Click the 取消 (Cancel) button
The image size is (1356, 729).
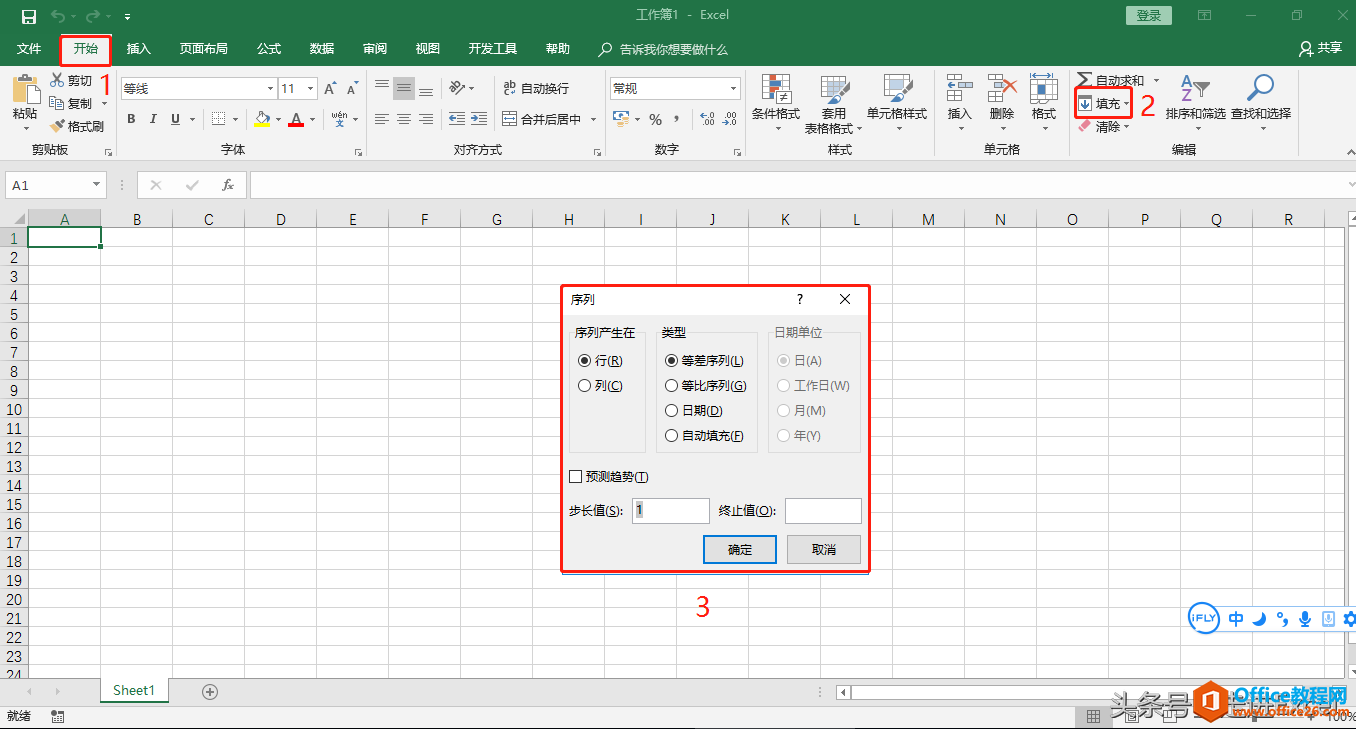[x=824, y=549]
